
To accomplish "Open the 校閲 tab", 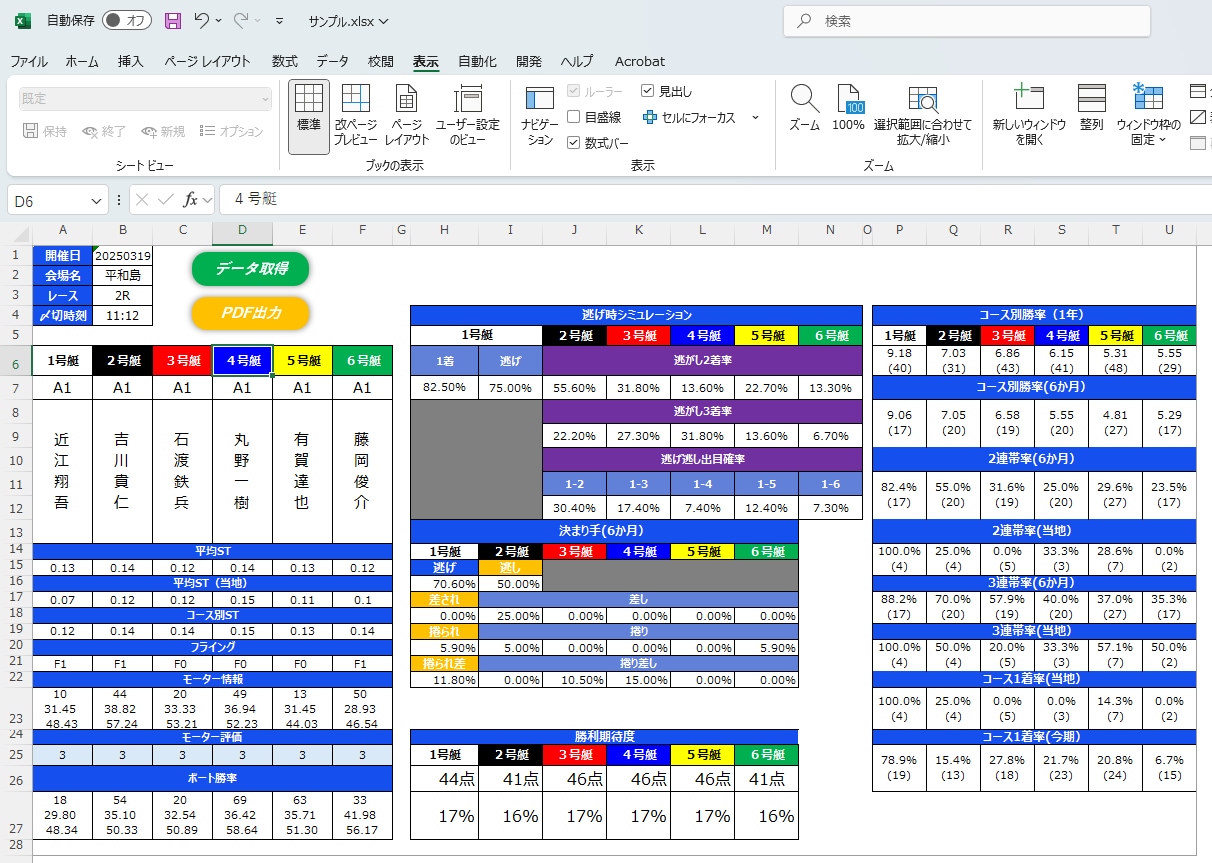I will (x=381, y=61).
